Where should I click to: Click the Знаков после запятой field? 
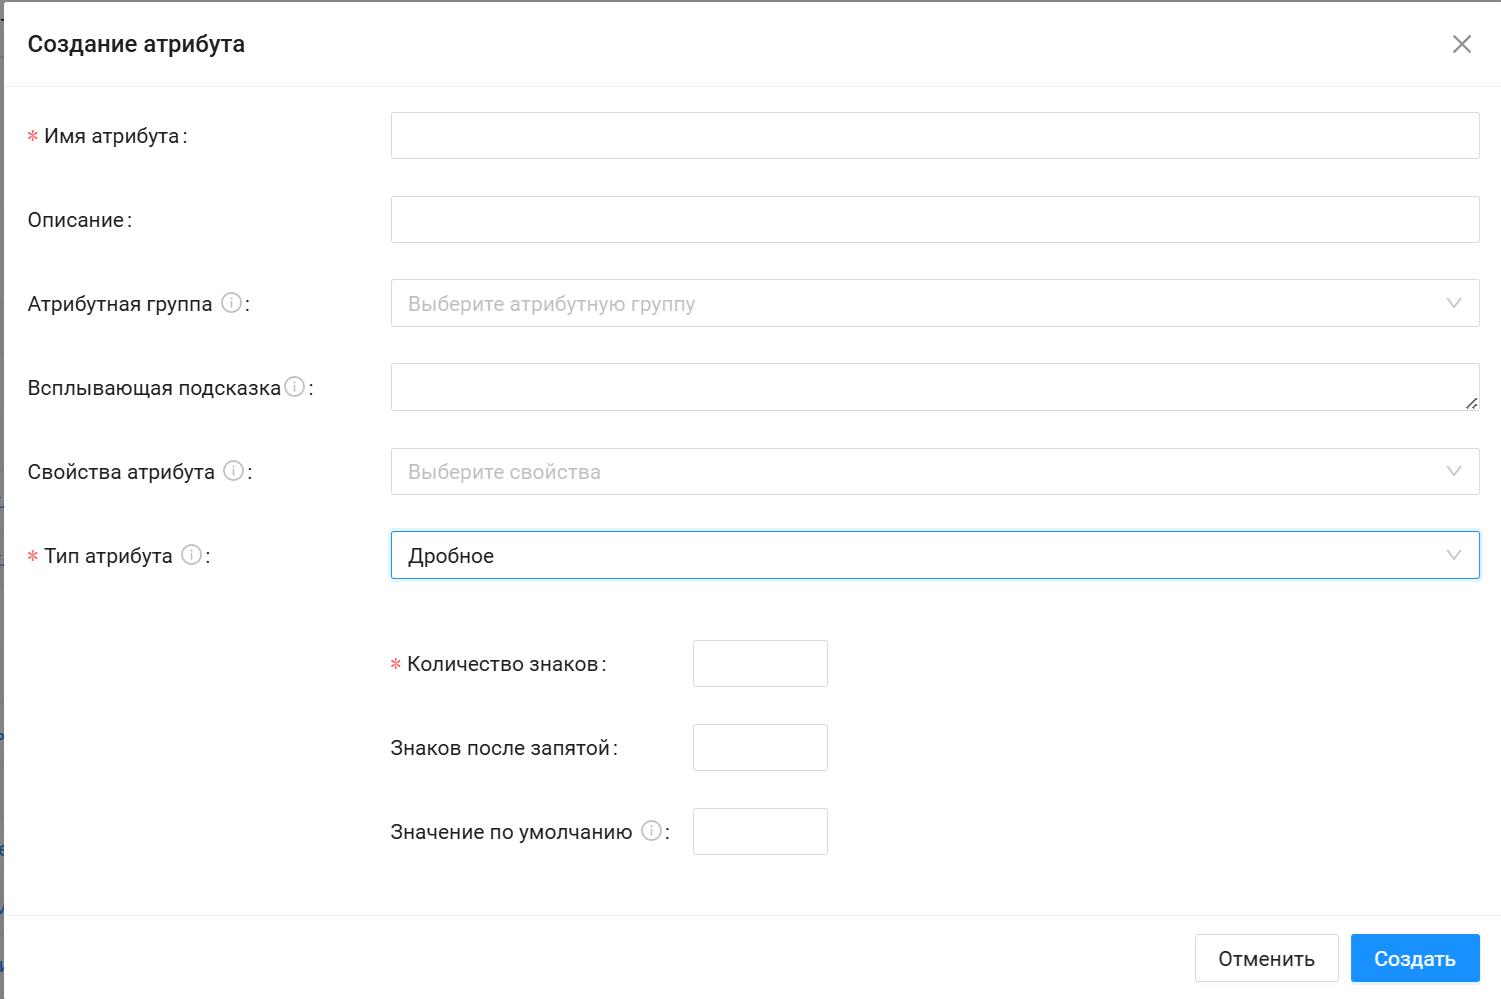760,747
